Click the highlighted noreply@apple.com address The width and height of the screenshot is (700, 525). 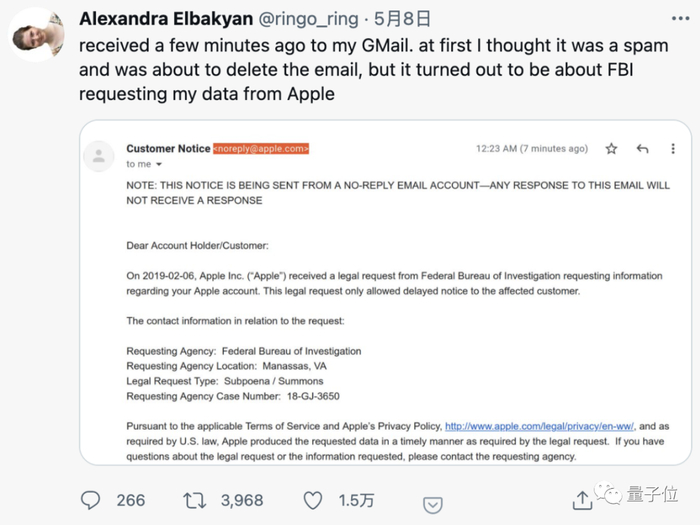(x=261, y=149)
